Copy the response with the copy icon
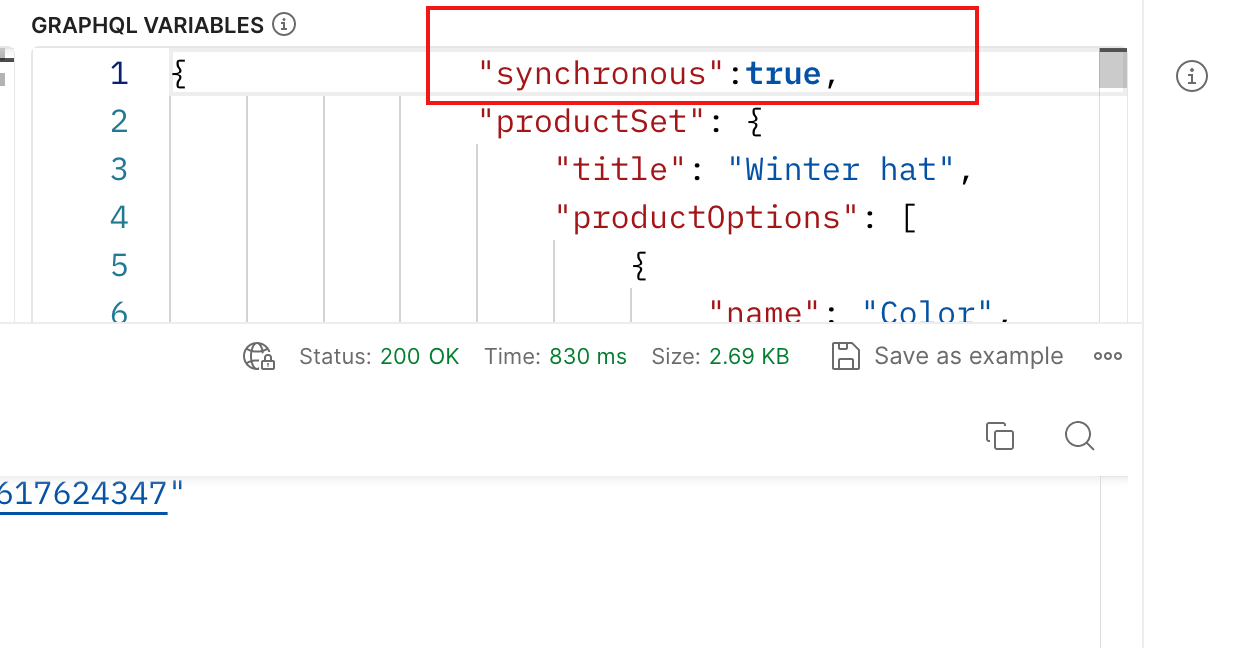Image resolution: width=1240 pixels, height=648 pixels. click(x=1000, y=436)
